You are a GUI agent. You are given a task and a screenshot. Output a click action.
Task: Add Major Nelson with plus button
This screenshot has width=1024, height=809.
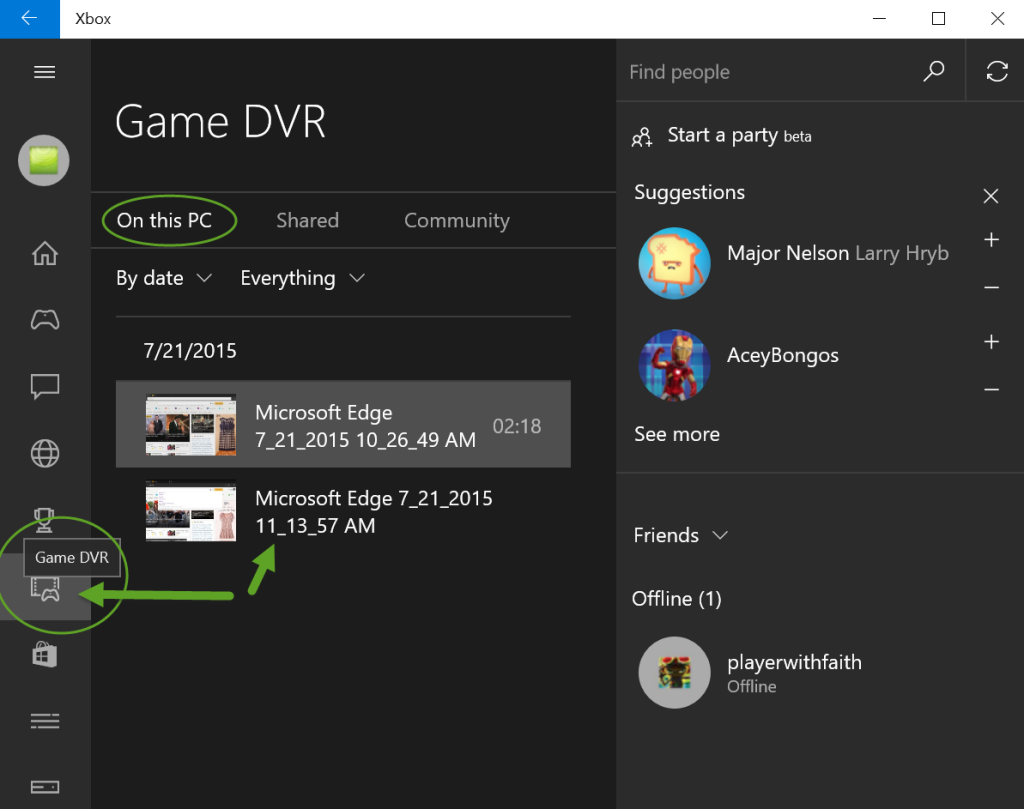tap(991, 240)
